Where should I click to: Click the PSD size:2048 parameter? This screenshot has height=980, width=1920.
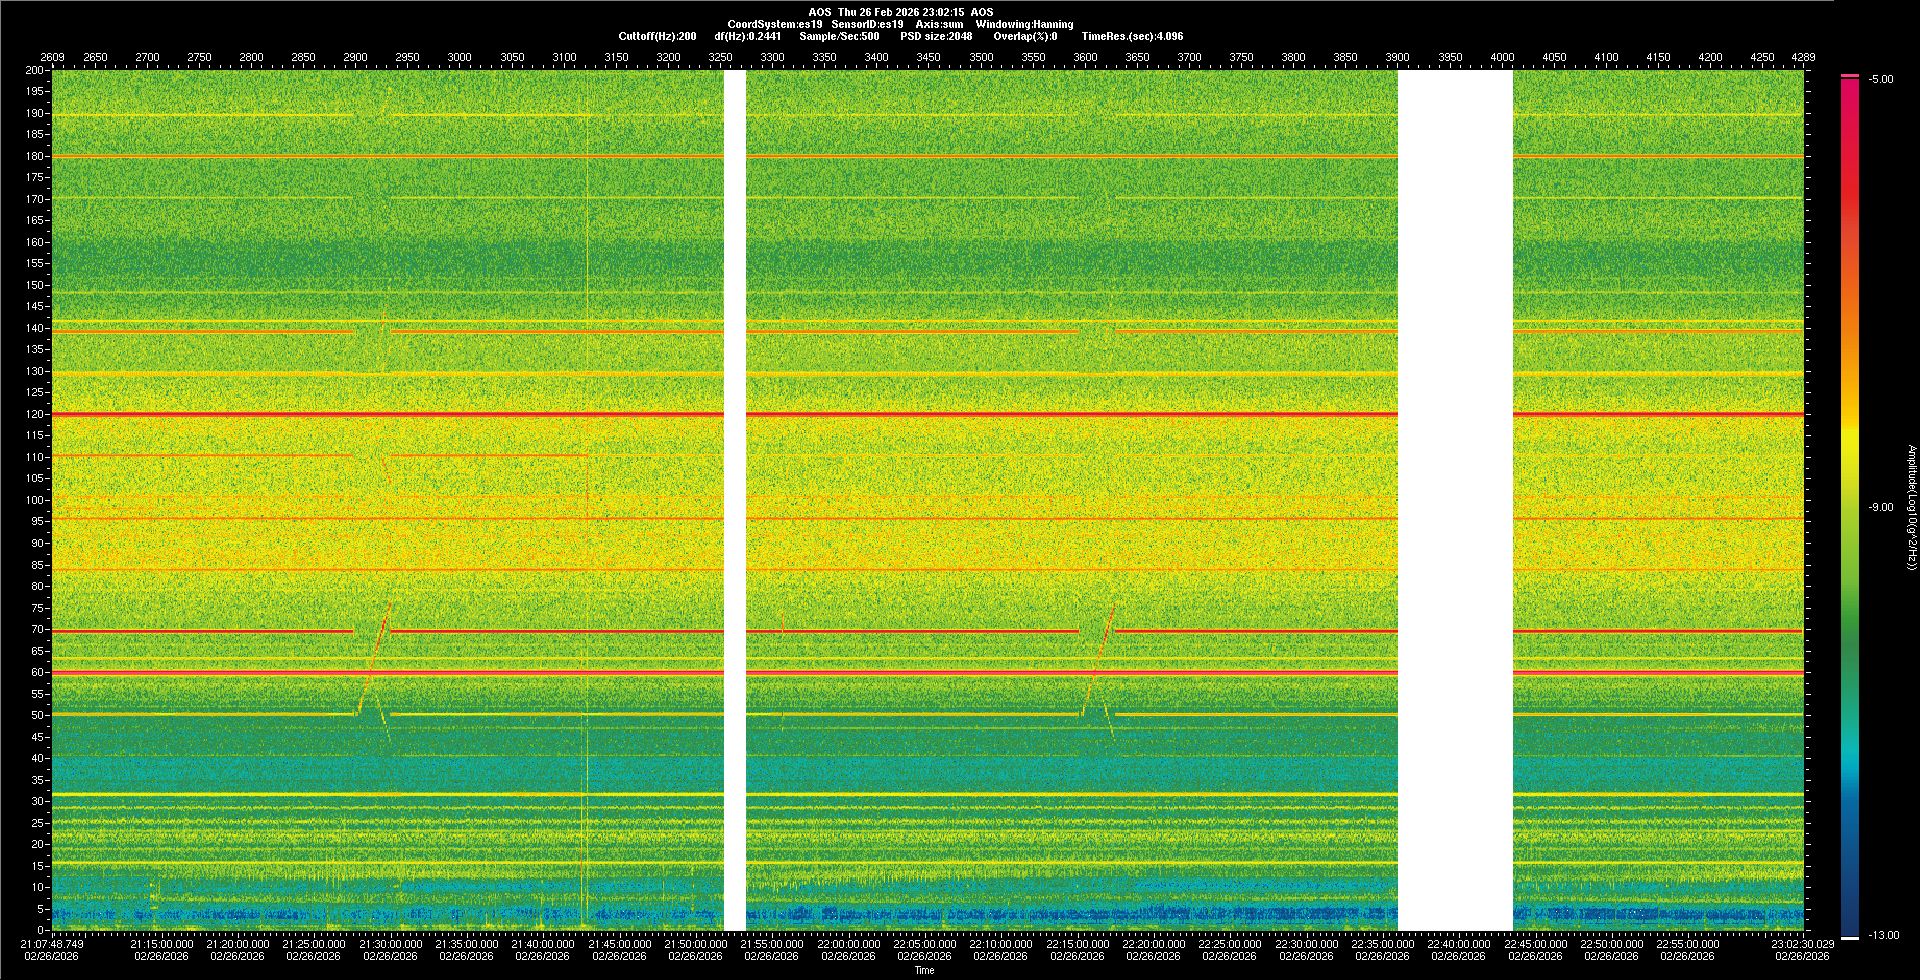(x=936, y=36)
